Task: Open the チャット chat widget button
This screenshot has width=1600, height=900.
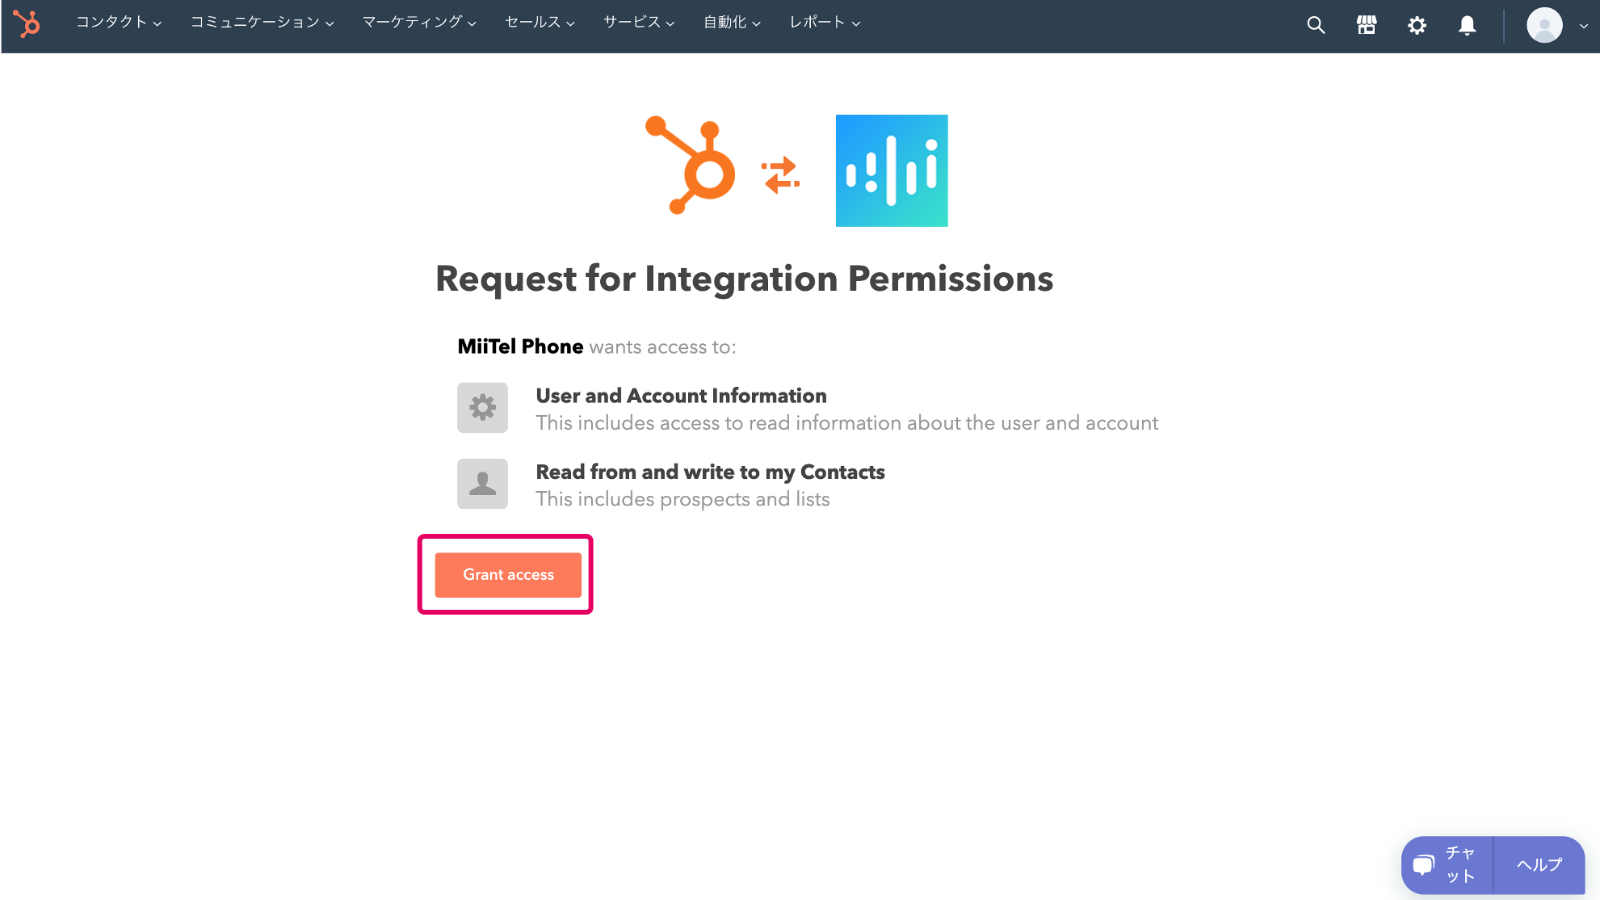Action: tap(1447, 865)
